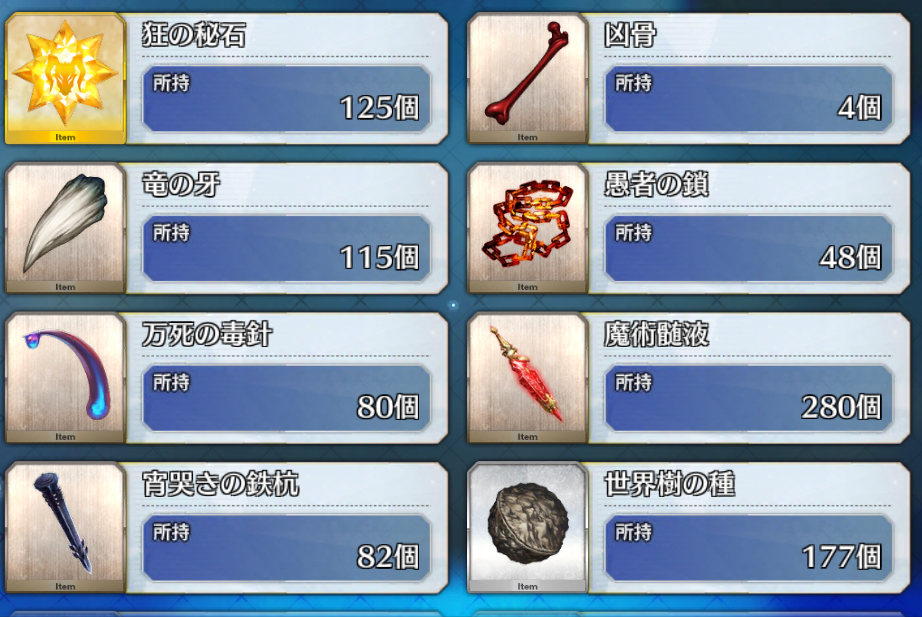Viewport: 922px width, 617px height.
Task: Tap the 魔術髄液 red crystal vial icon
Action: 527,378
